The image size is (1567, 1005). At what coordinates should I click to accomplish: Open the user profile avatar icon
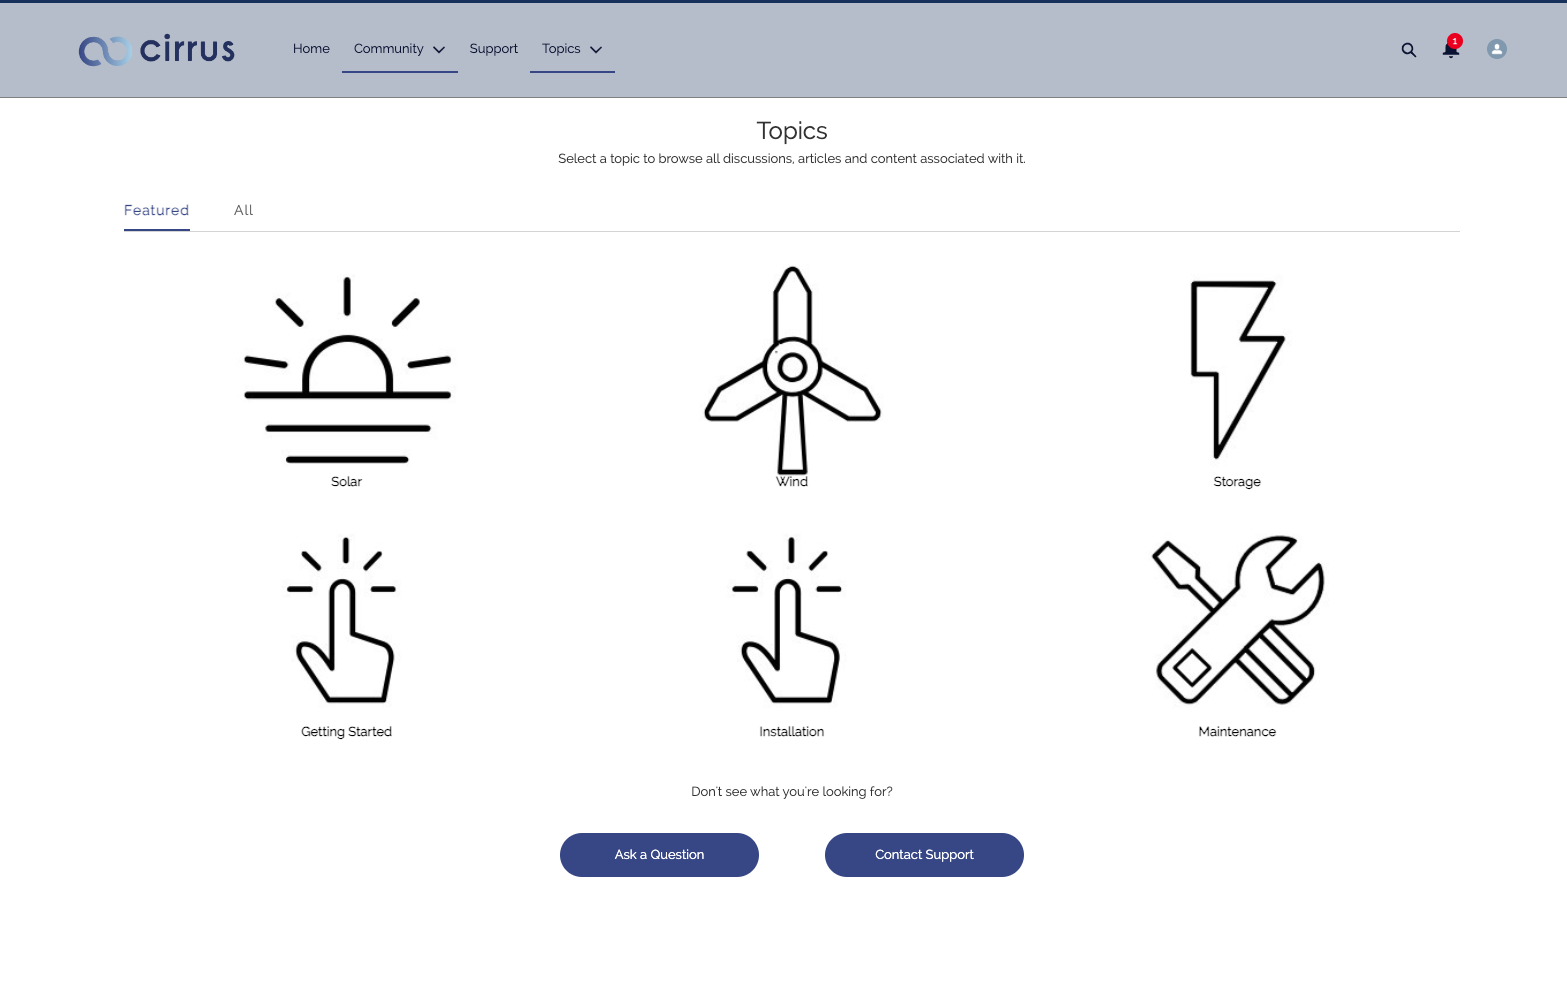(1496, 48)
